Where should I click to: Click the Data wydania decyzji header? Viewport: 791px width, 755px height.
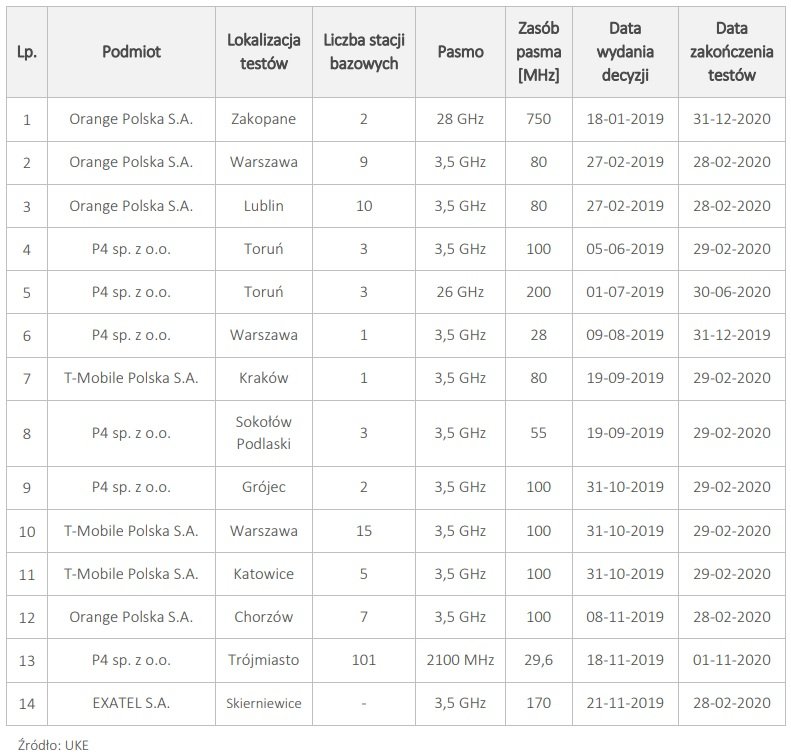tap(625, 52)
